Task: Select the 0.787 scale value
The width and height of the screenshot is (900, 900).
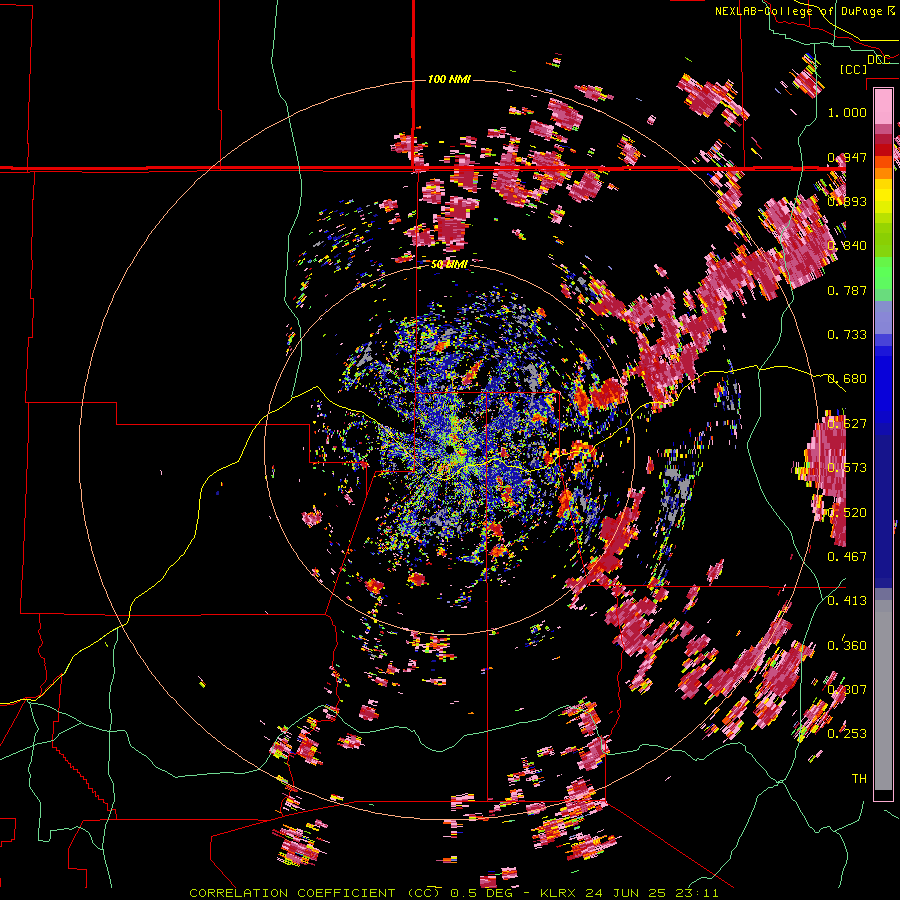Action: [847, 290]
